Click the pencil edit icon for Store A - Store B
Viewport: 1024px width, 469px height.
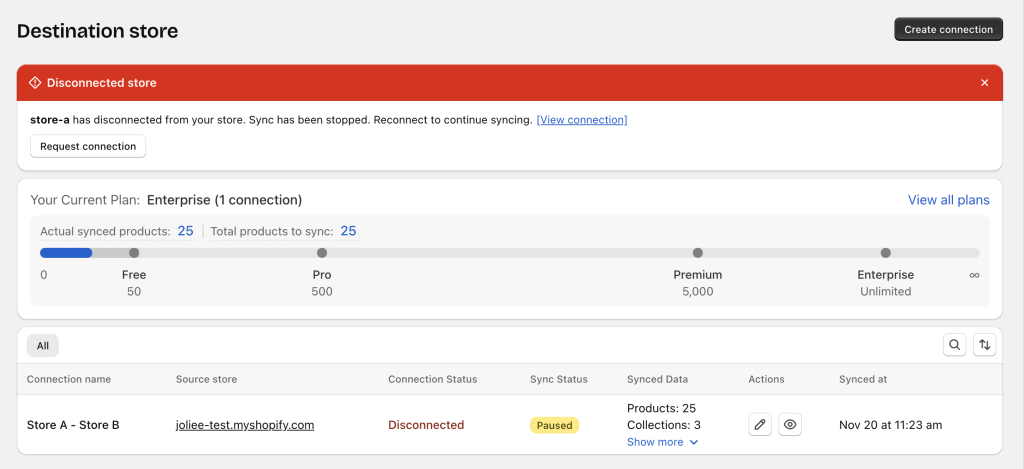click(x=760, y=425)
